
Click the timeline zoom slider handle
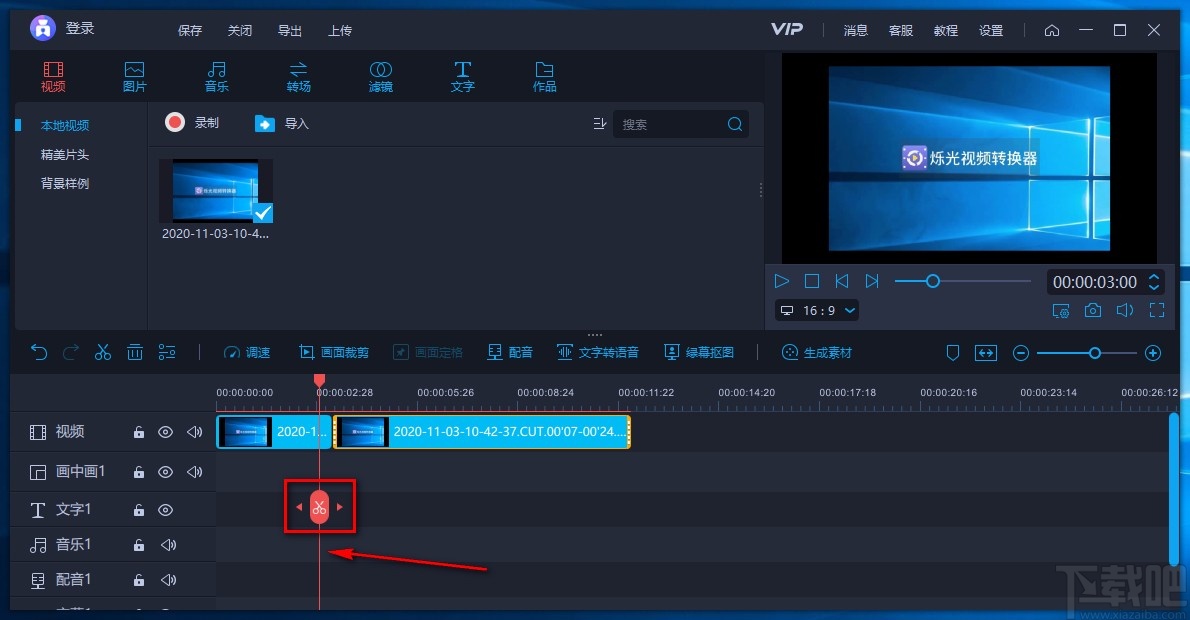[x=1094, y=354]
